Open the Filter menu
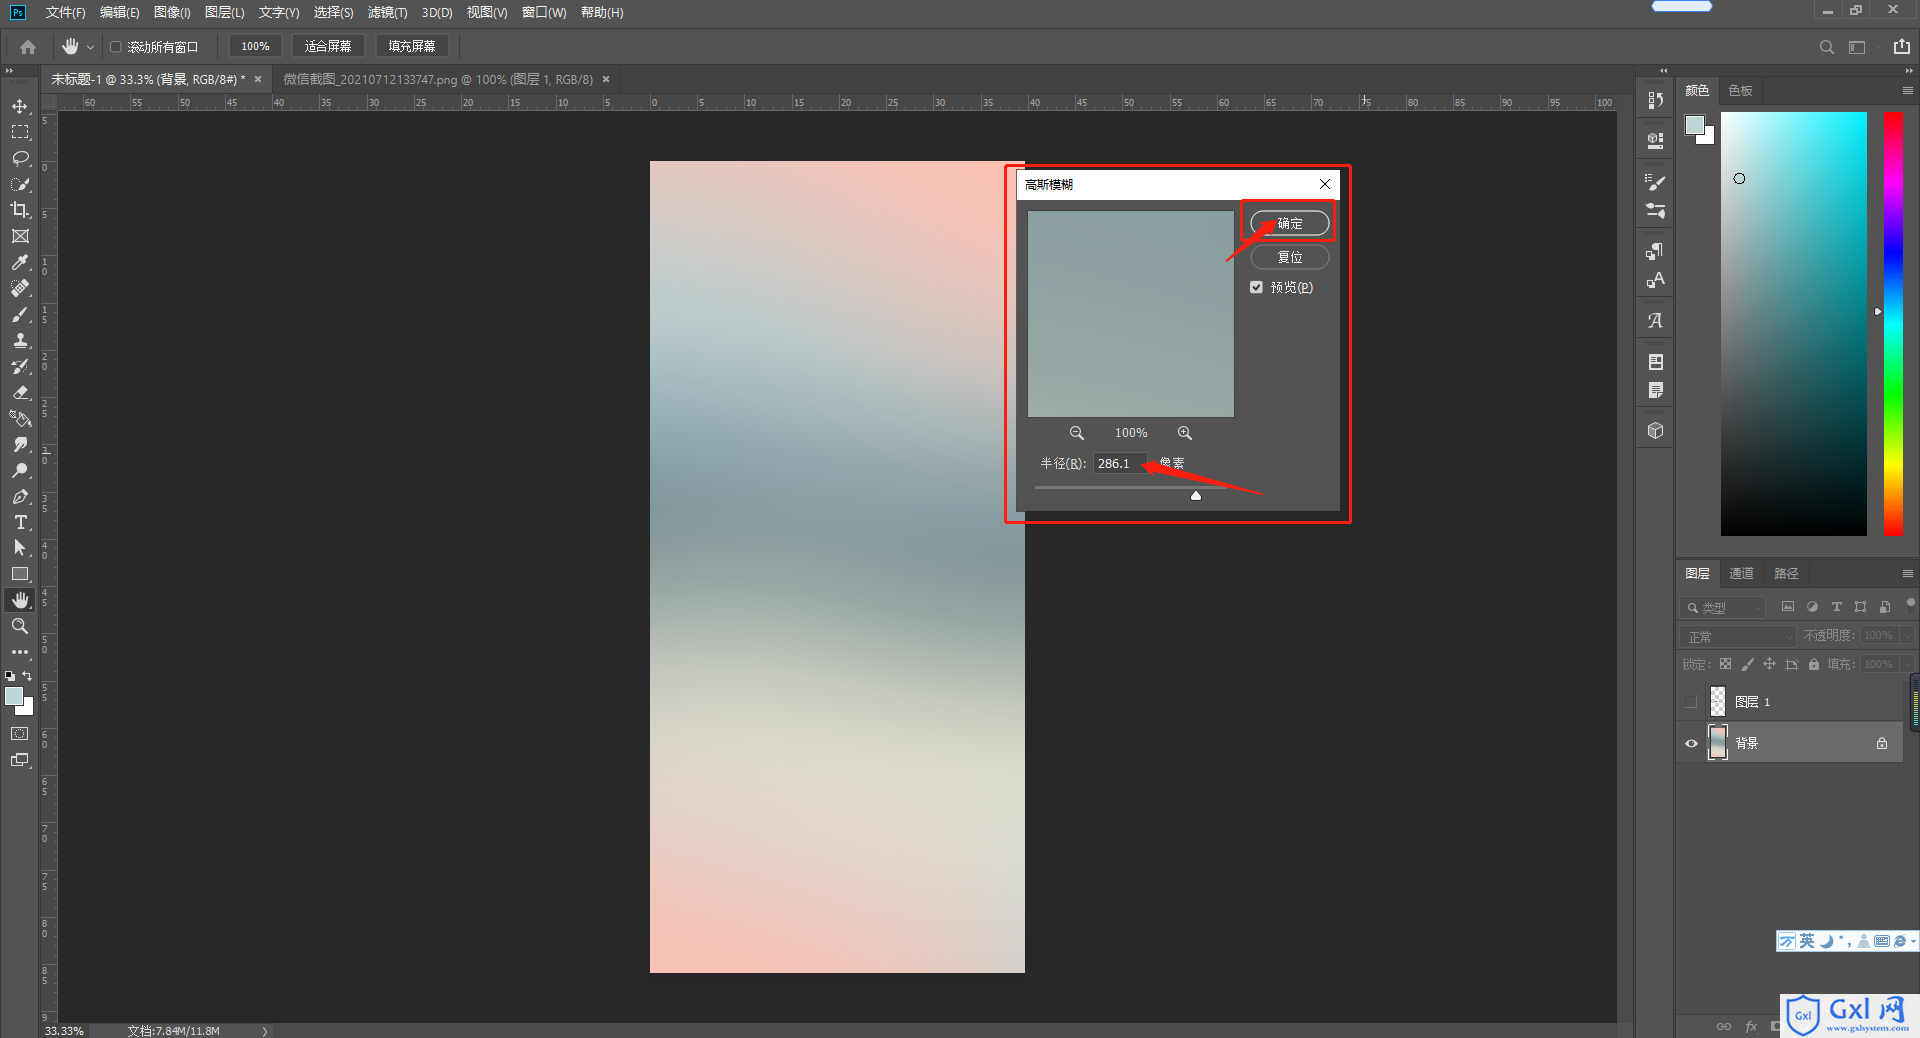 pyautogui.click(x=387, y=12)
